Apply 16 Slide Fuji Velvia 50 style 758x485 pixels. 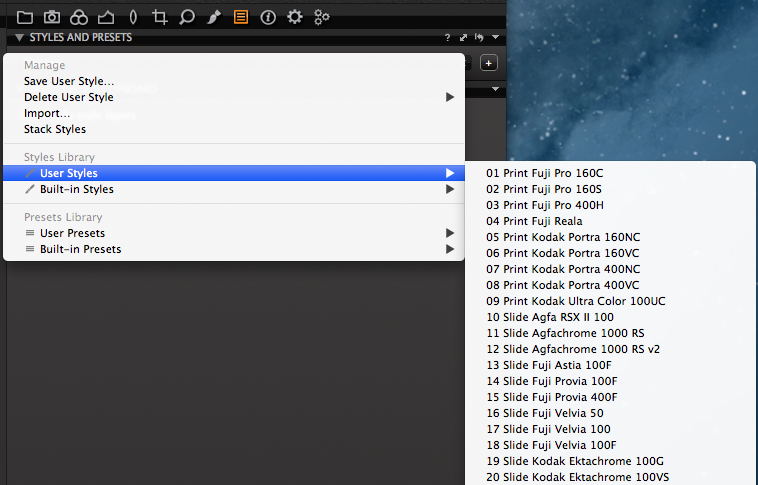[610, 412]
